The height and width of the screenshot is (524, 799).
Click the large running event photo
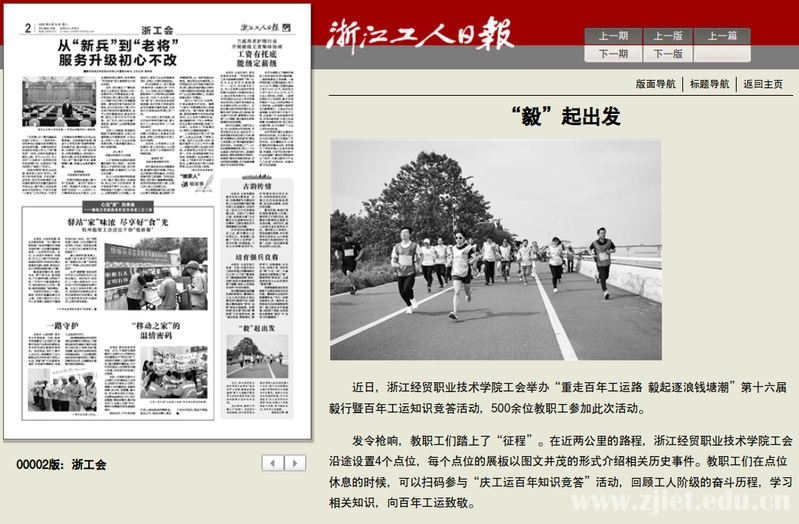click(x=495, y=250)
